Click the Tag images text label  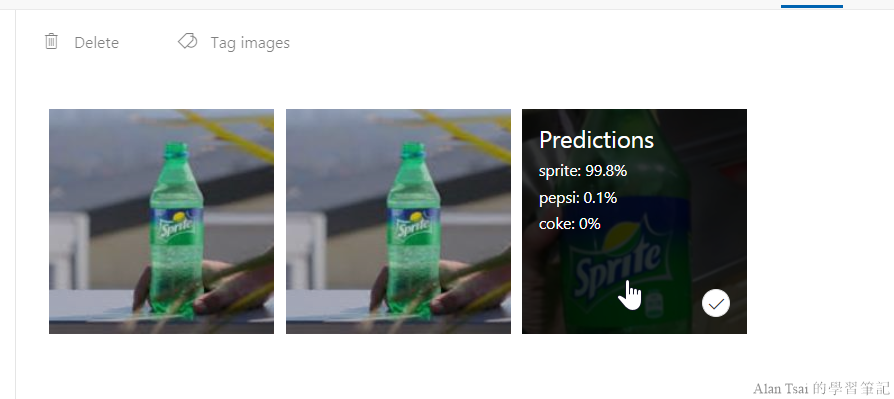pyautogui.click(x=250, y=43)
